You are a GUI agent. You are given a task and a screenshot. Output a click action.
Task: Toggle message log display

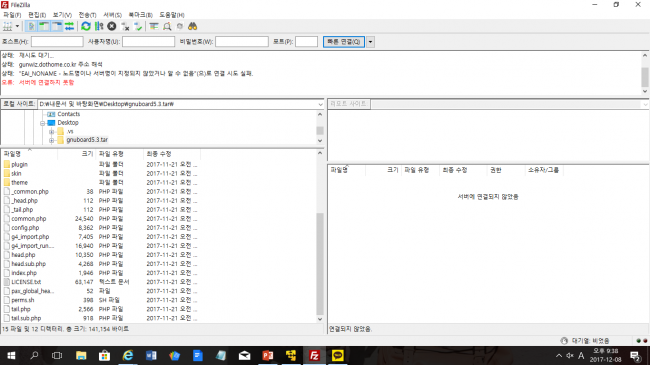click(x=31, y=27)
